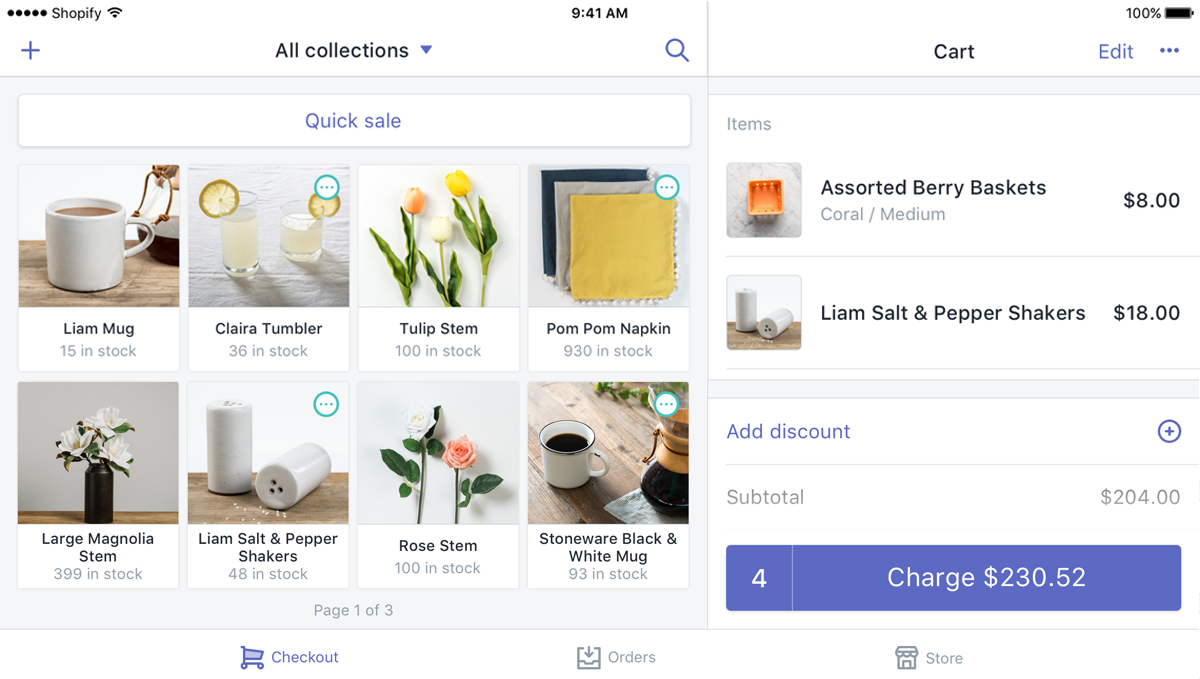Tap the Add discount link

[x=788, y=431]
